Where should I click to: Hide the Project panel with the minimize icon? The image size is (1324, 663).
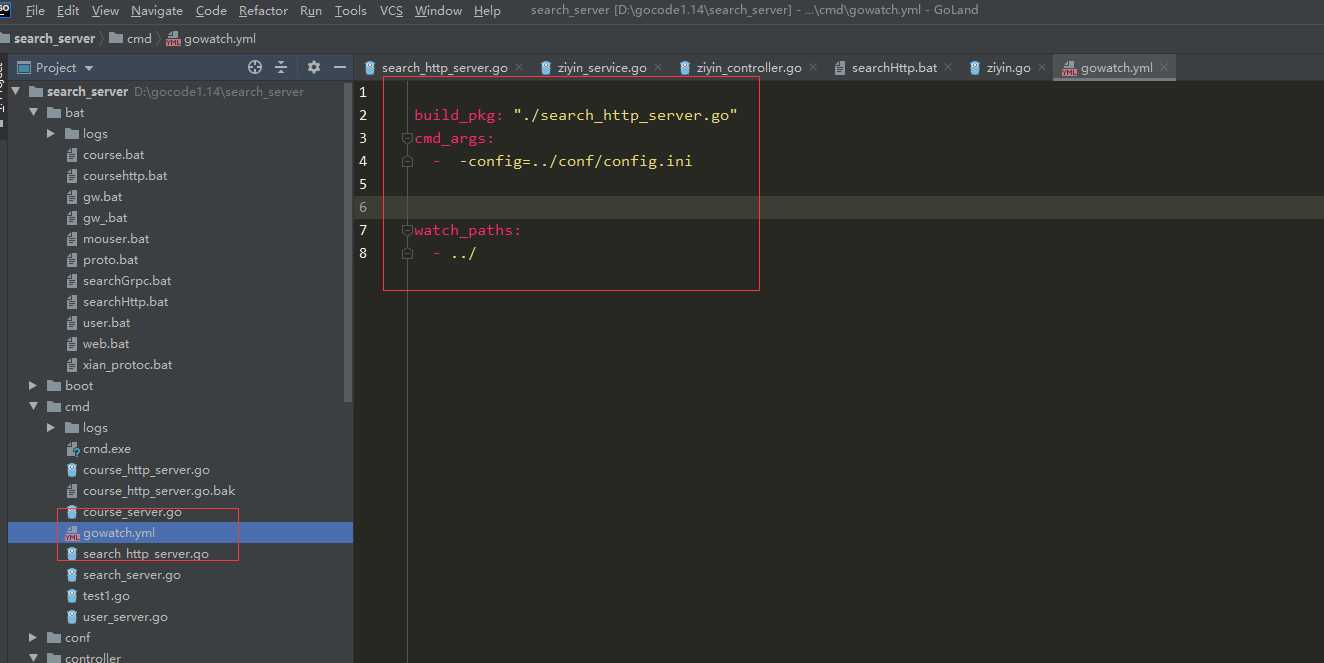point(340,67)
